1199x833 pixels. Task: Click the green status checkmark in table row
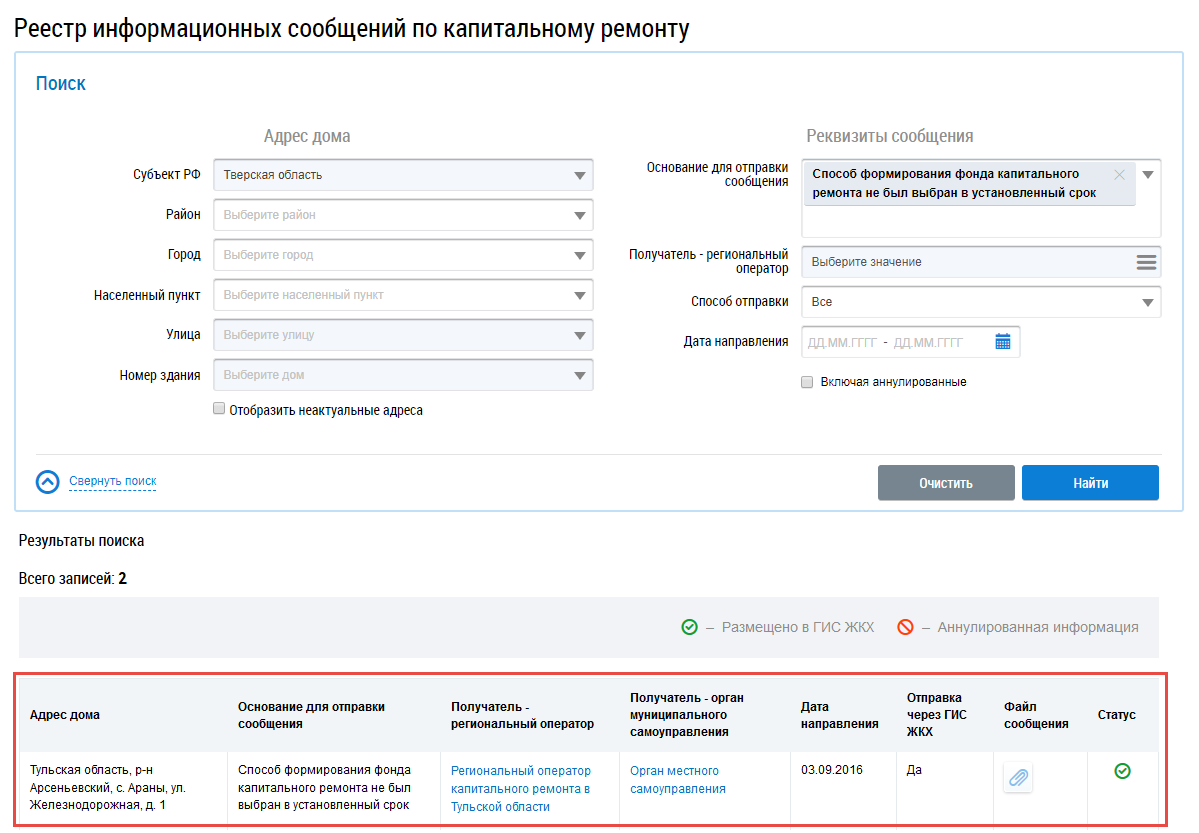coord(1122,771)
